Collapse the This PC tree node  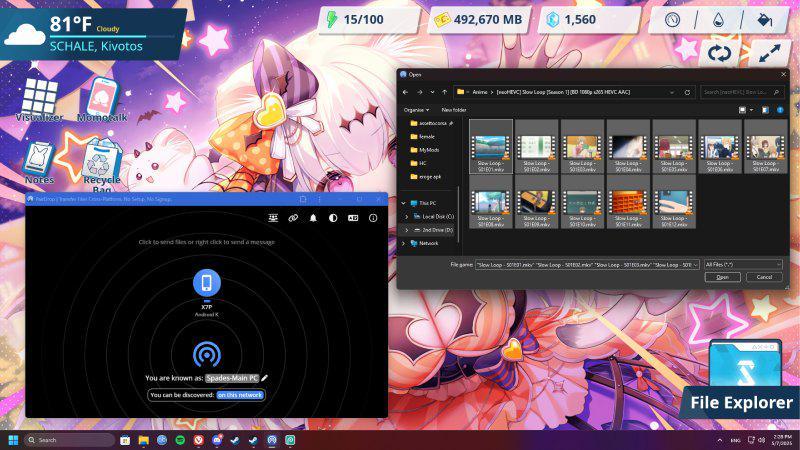404,203
